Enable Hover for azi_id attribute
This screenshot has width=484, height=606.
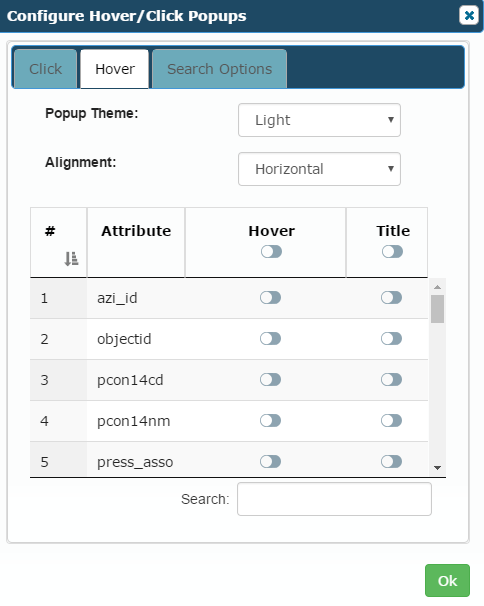tap(271, 298)
